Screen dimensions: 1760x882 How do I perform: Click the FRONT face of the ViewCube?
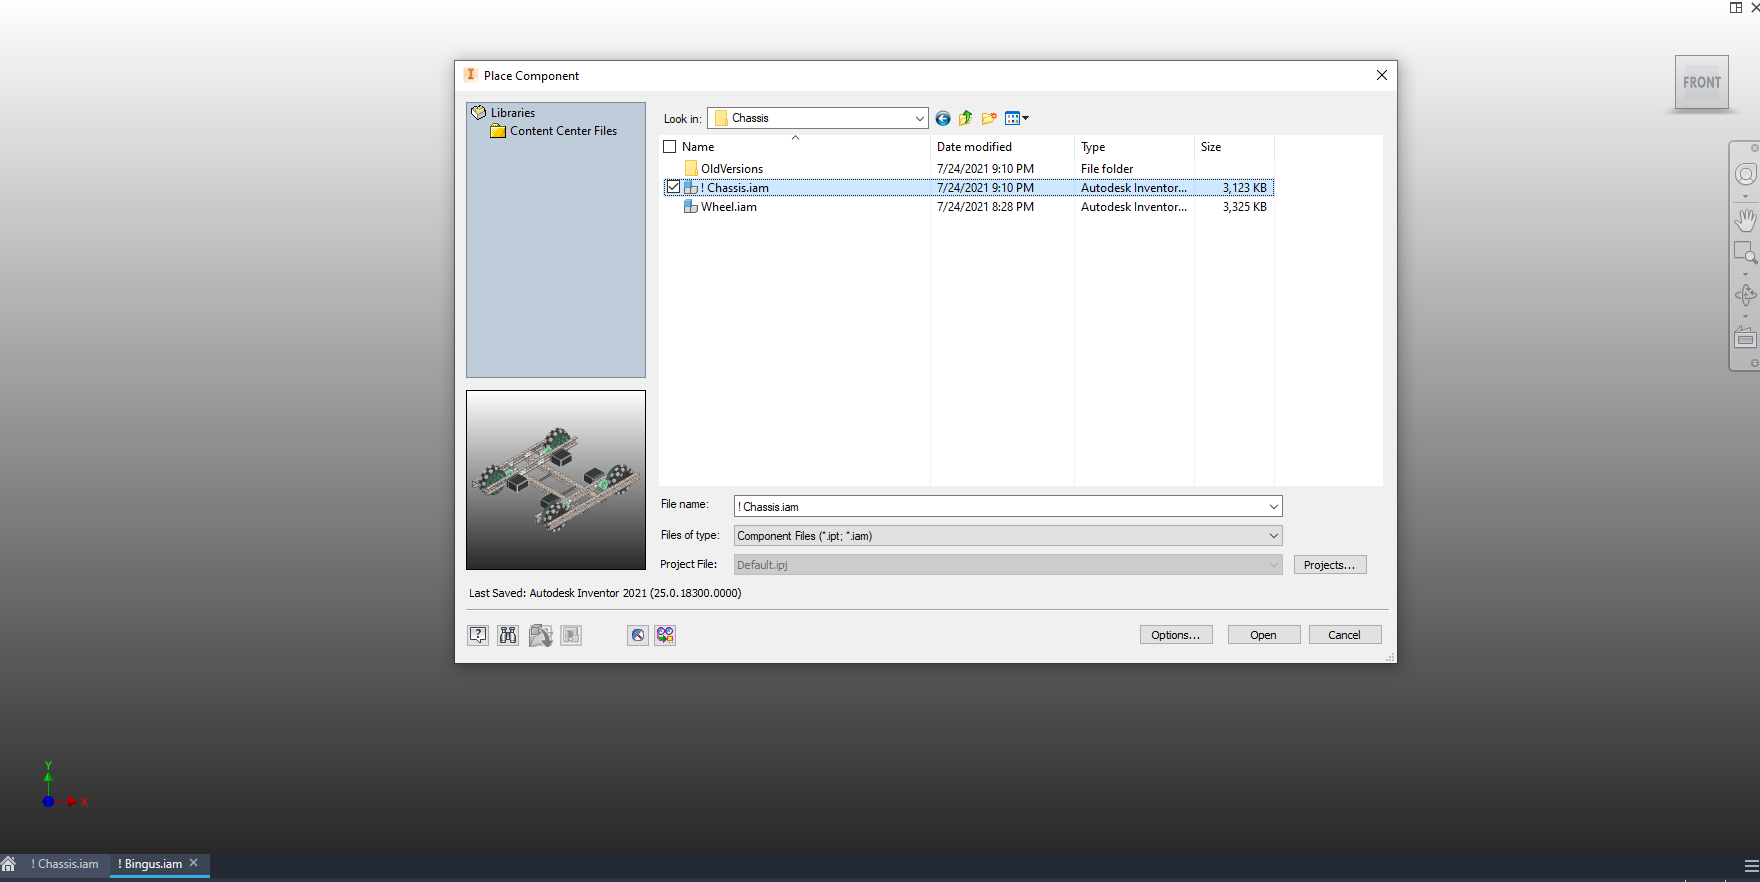click(1702, 83)
